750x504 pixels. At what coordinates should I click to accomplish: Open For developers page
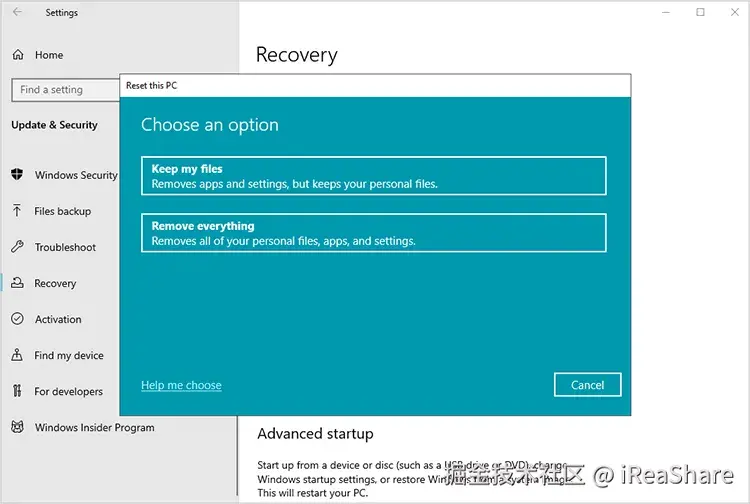[x=68, y=391]
